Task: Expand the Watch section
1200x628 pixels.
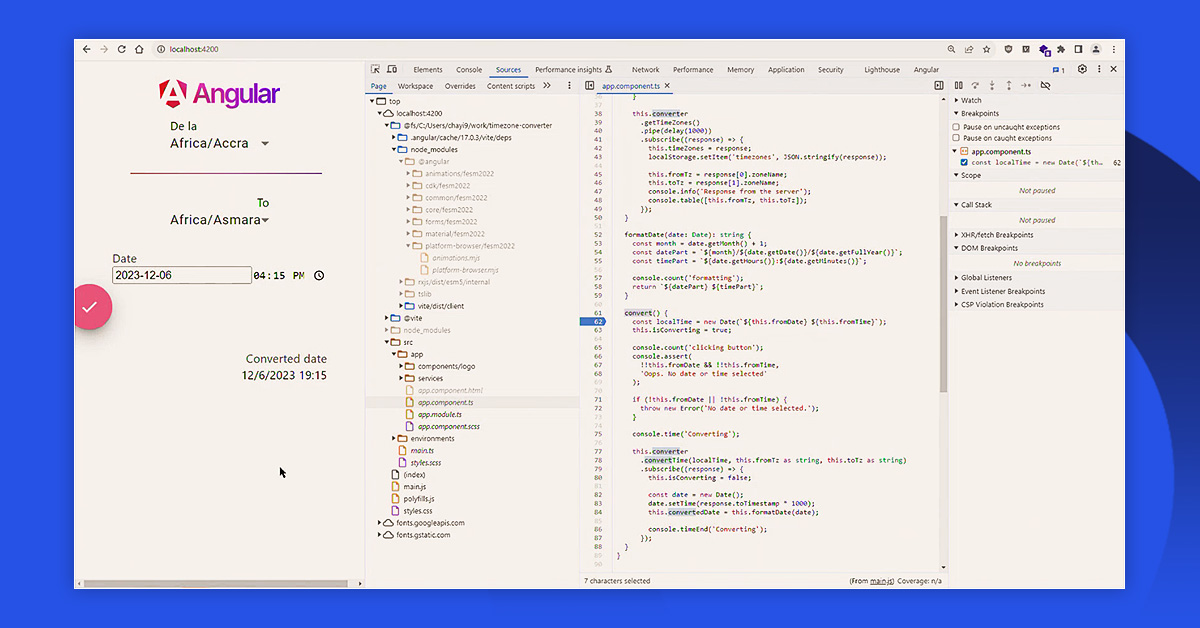Action: (970, 100)
